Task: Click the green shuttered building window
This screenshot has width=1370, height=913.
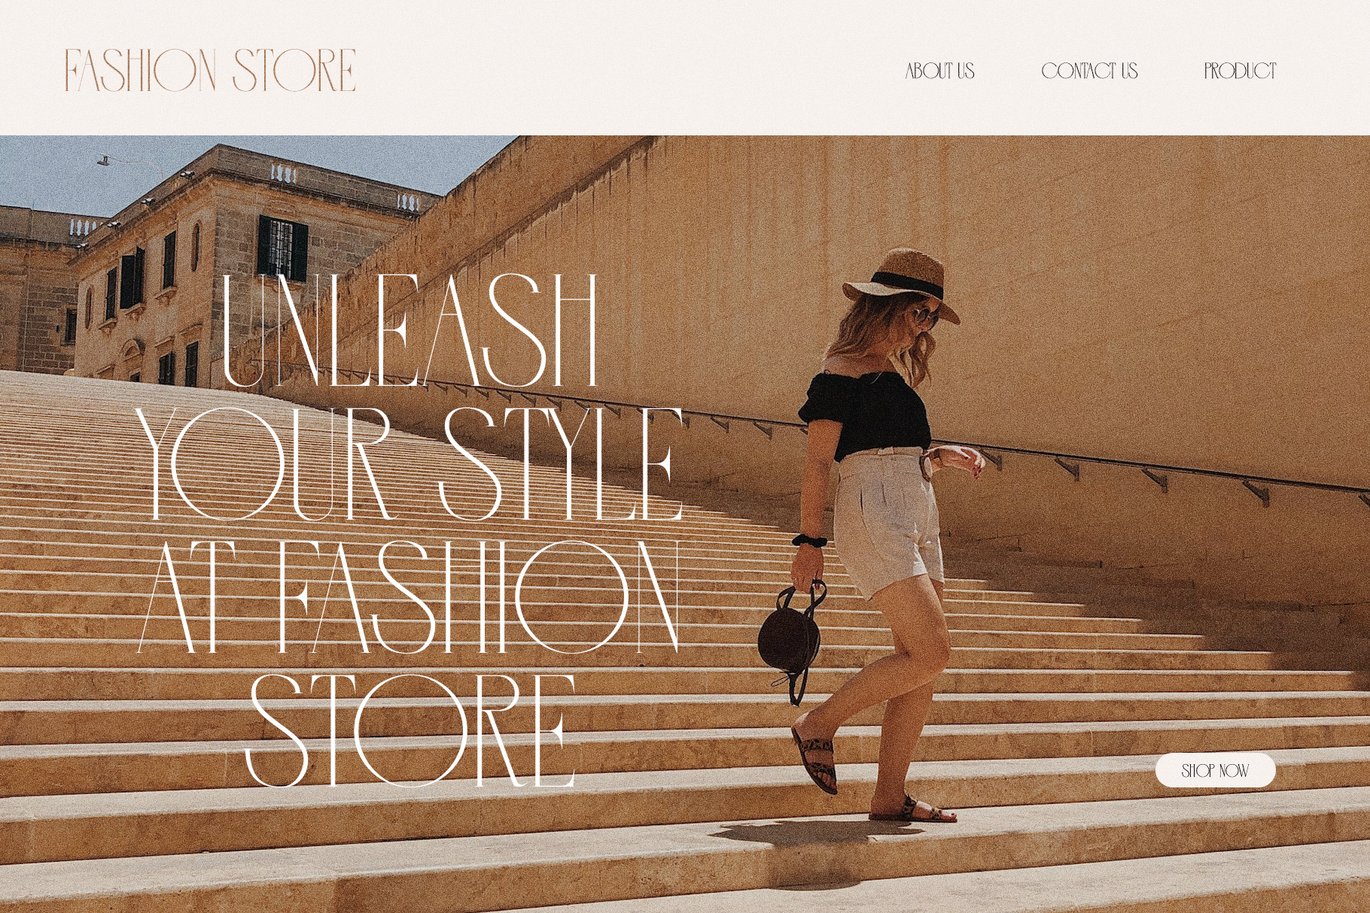Action: click(282, 247)
